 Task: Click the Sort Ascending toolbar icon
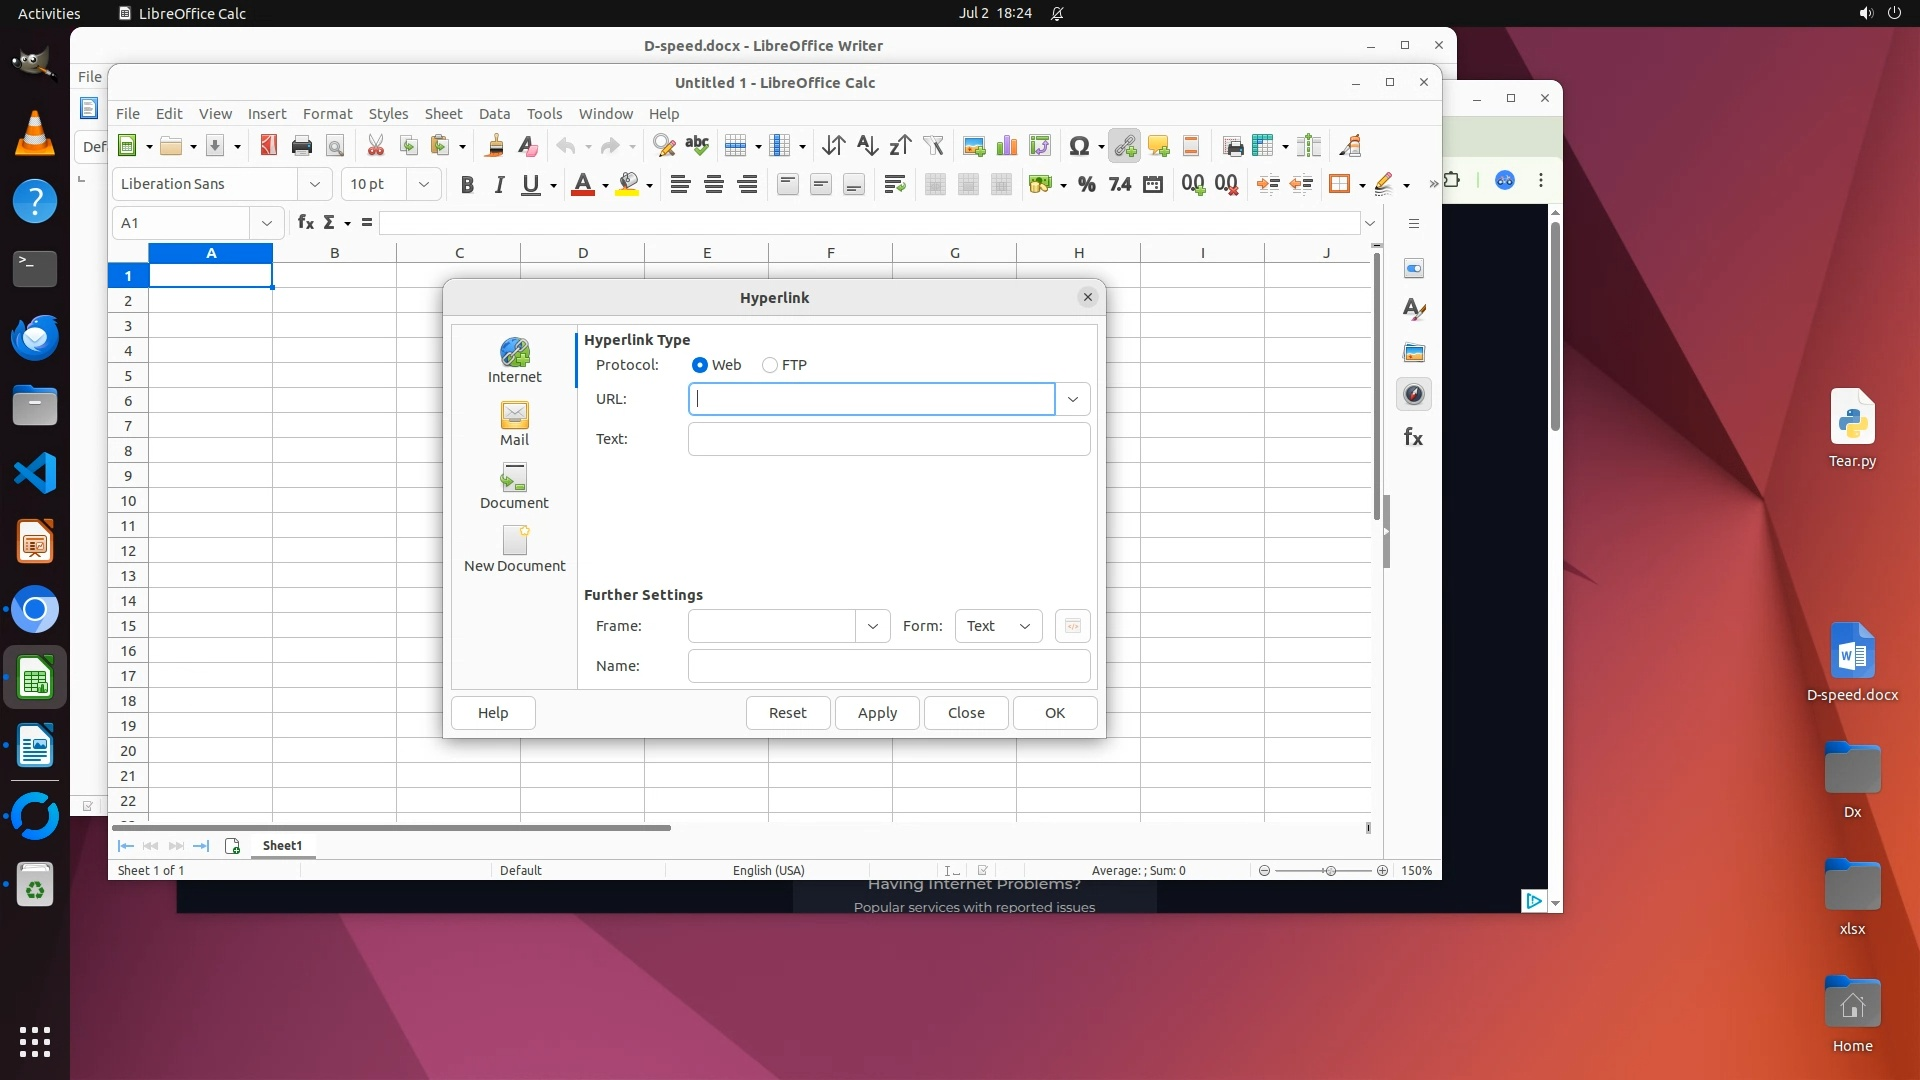click(x=867, y=146)
